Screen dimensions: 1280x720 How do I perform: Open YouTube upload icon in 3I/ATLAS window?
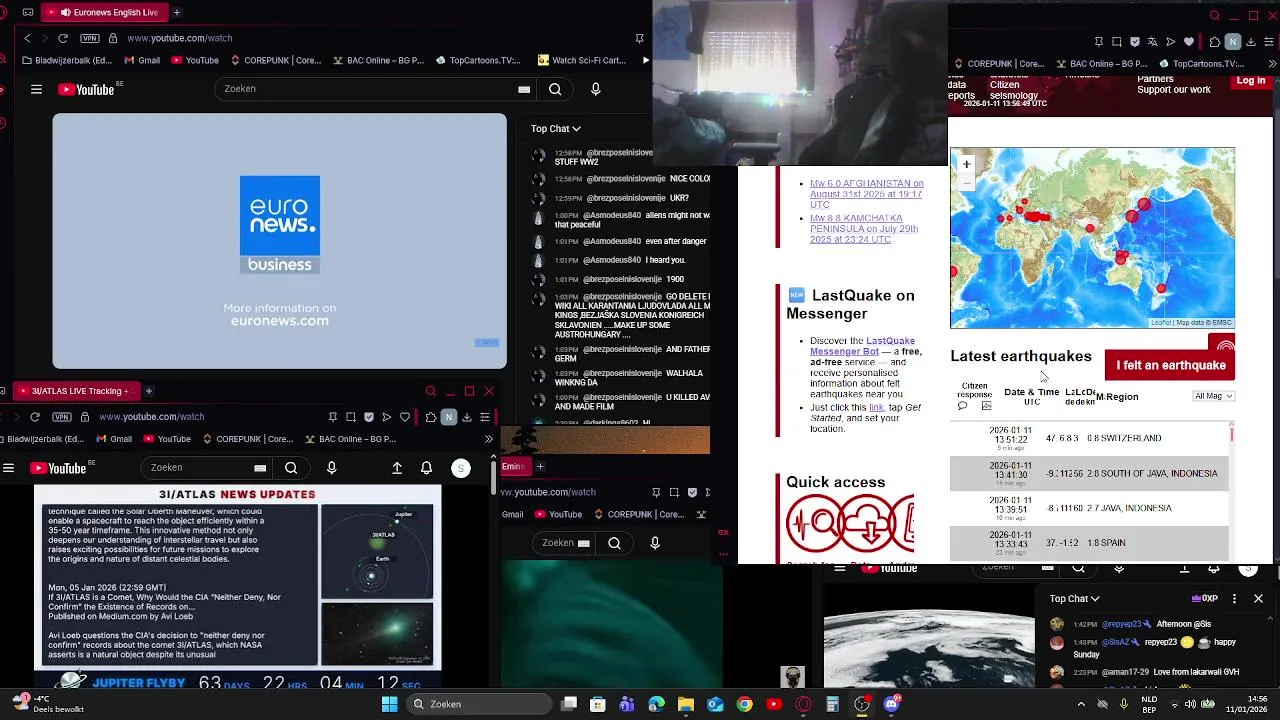click(x=397, y=468)
